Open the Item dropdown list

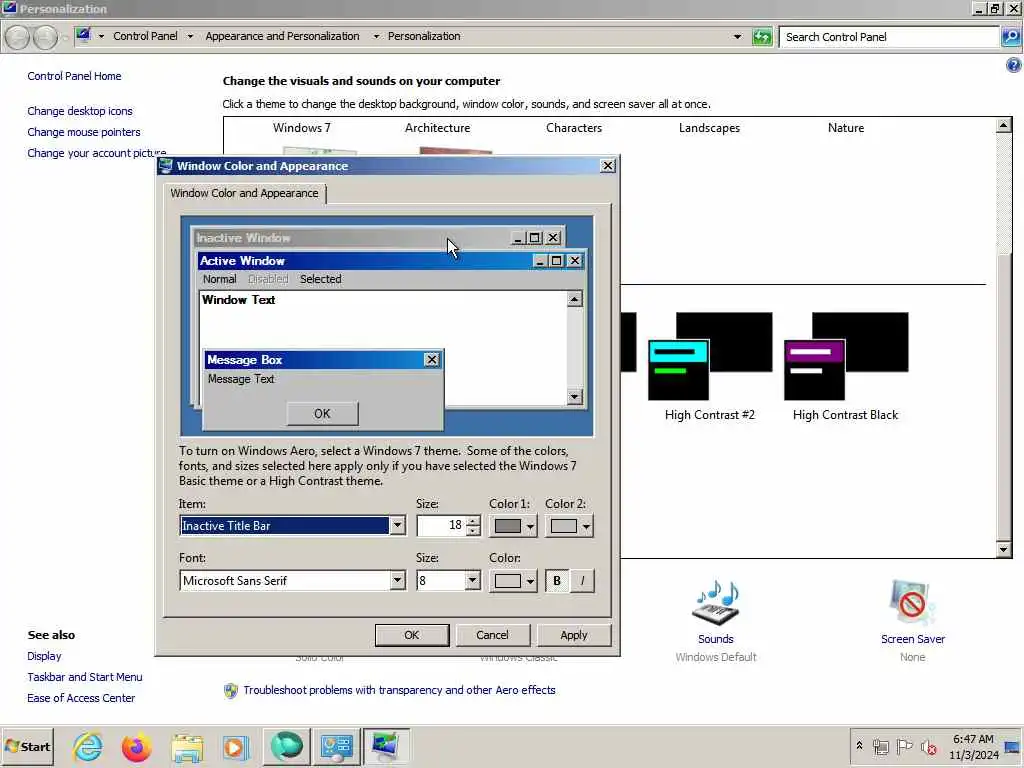tap(397, 526)
